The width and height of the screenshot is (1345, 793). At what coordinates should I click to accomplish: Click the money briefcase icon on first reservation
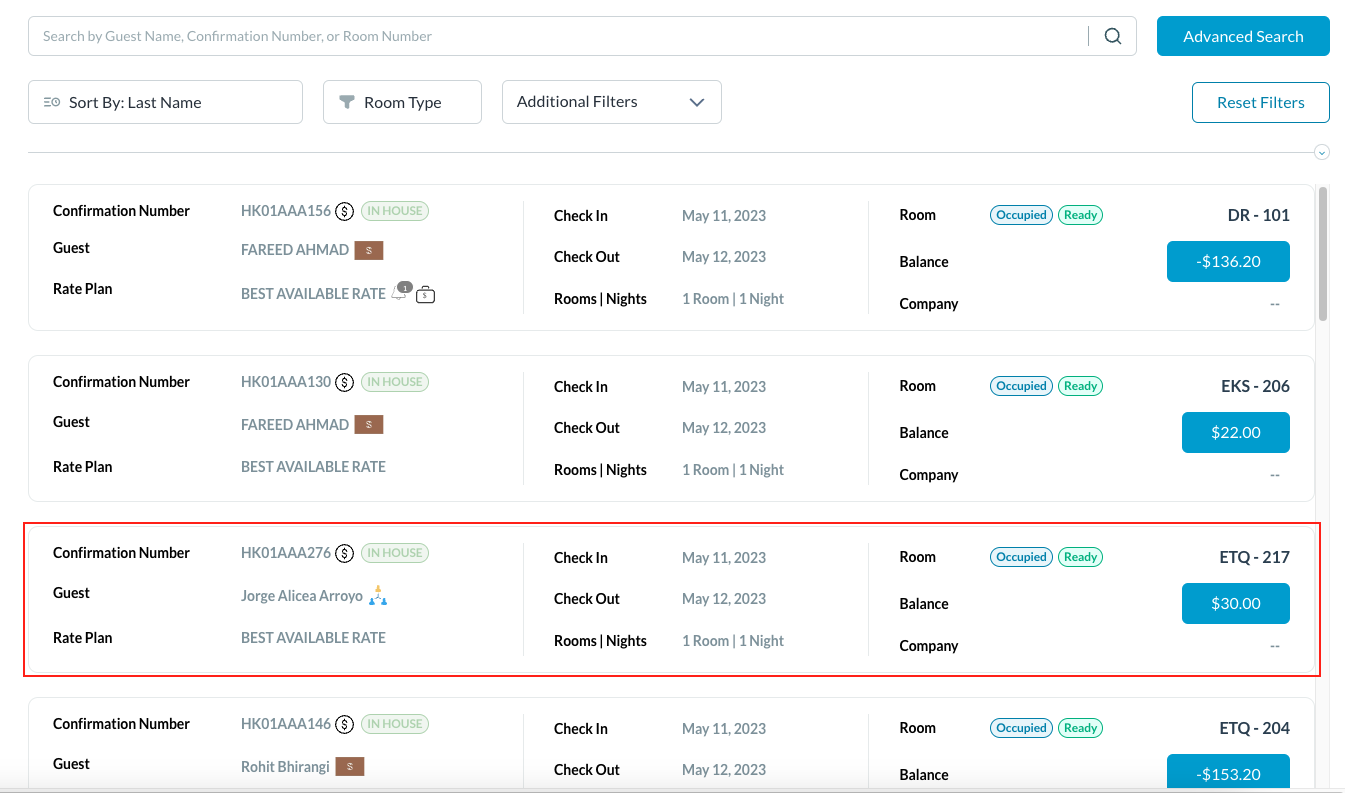(426, 294)
